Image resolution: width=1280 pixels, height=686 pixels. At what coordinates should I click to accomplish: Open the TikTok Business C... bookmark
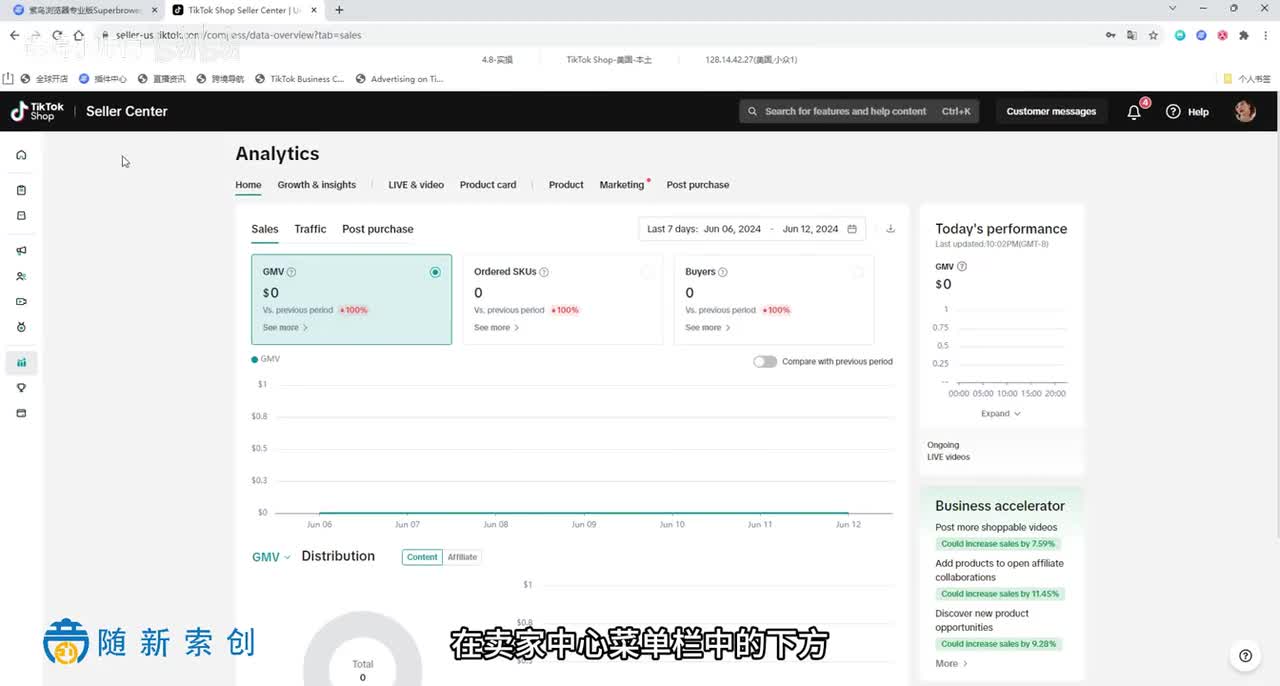pos(300,79)
